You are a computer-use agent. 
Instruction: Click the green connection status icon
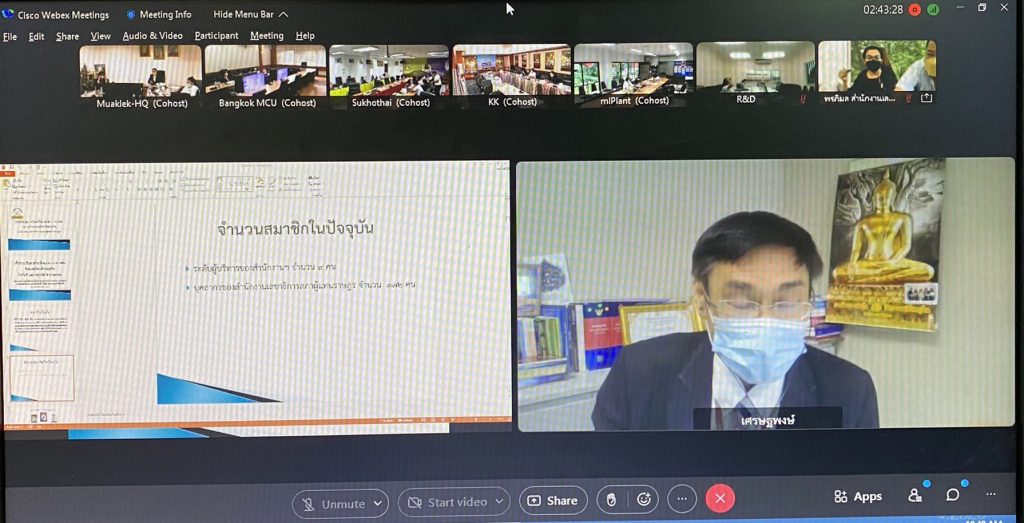(933, 10)
